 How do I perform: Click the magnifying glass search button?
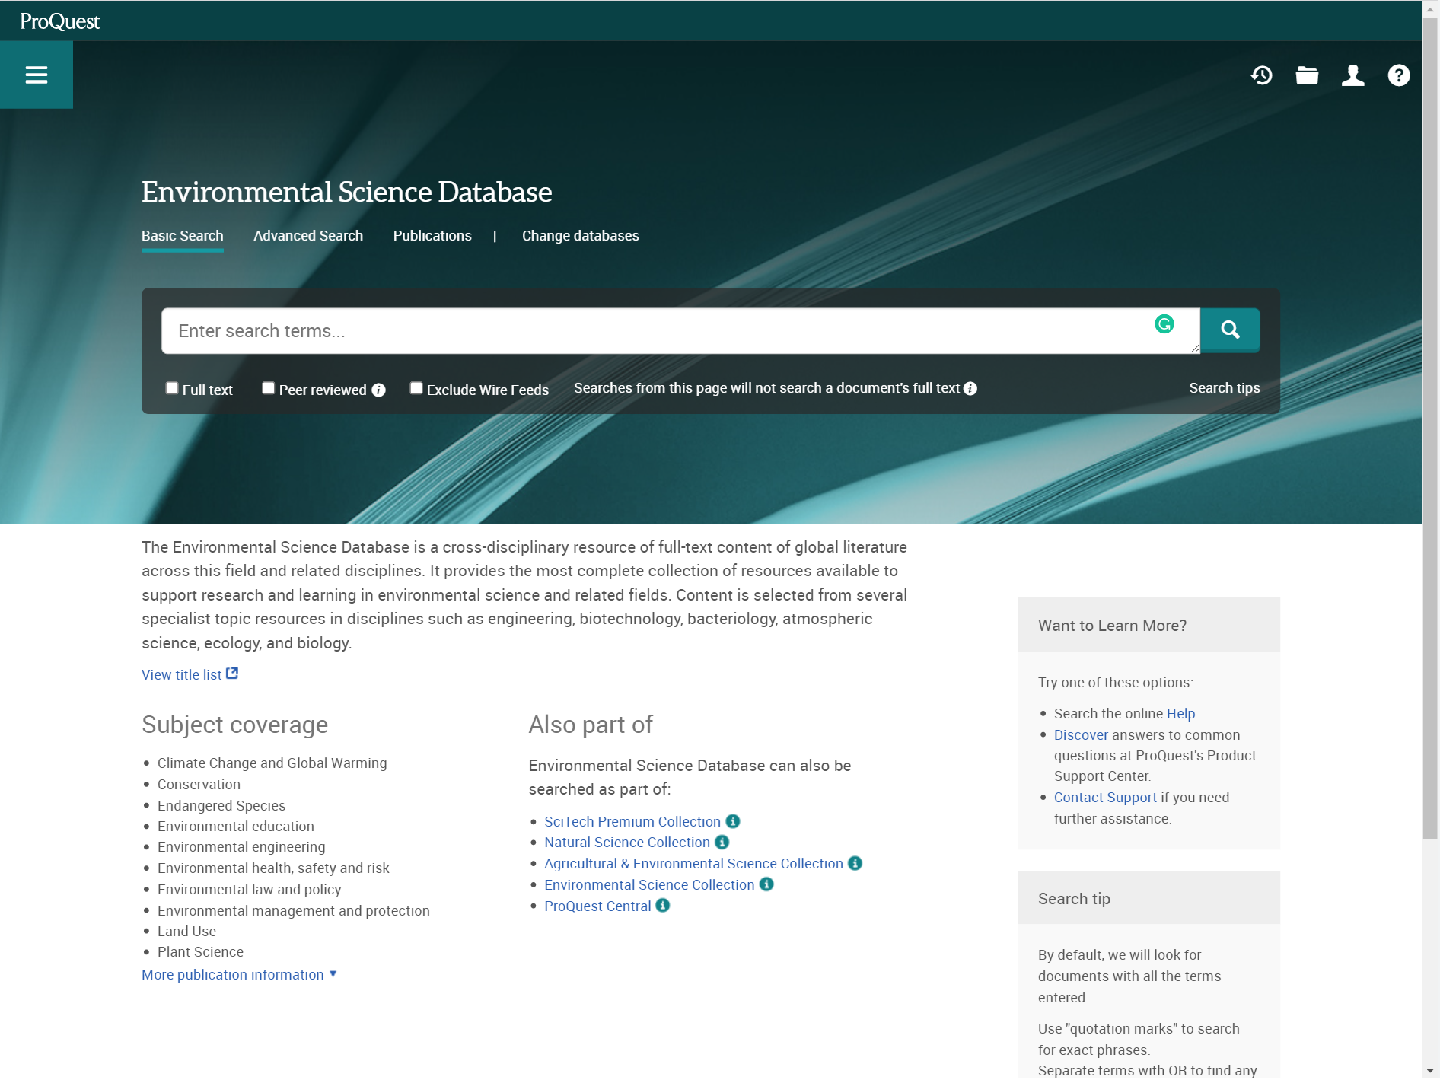point(1230,330)
